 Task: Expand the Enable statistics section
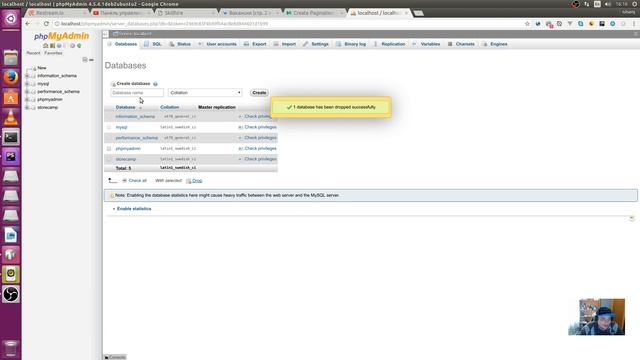[x=132, y=209]
